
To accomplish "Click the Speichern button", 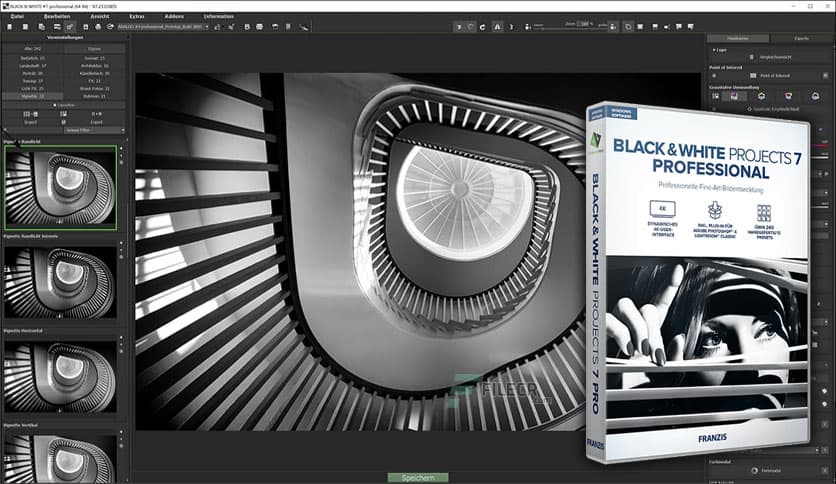I will pos(418,478).
